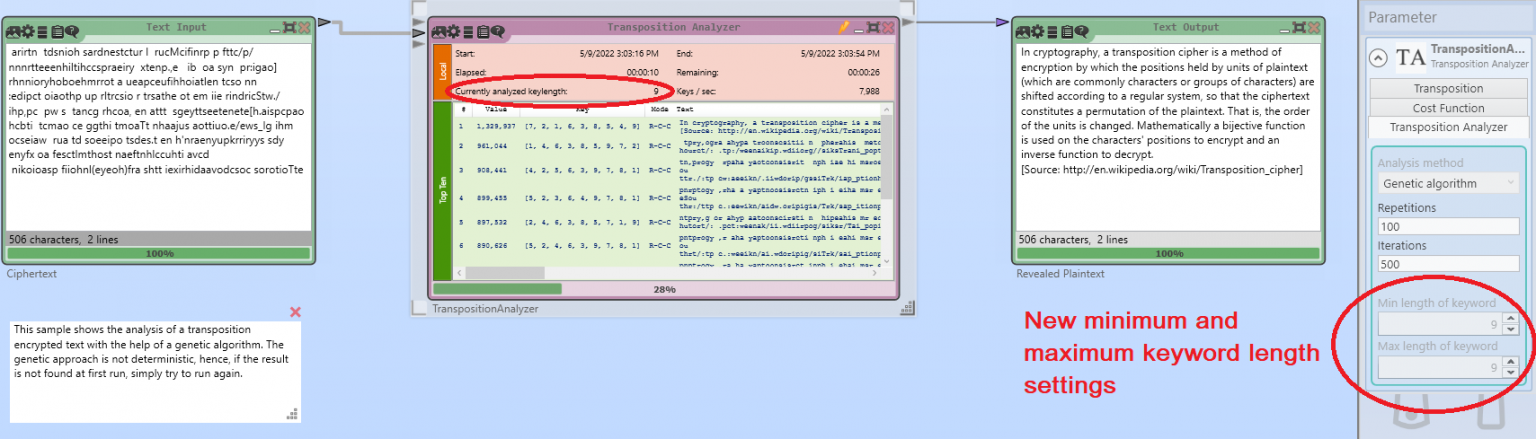Show data clipboard icon of Transposition Analyzer
This screenshot has width=1536, height=439.
pos(483,32)
